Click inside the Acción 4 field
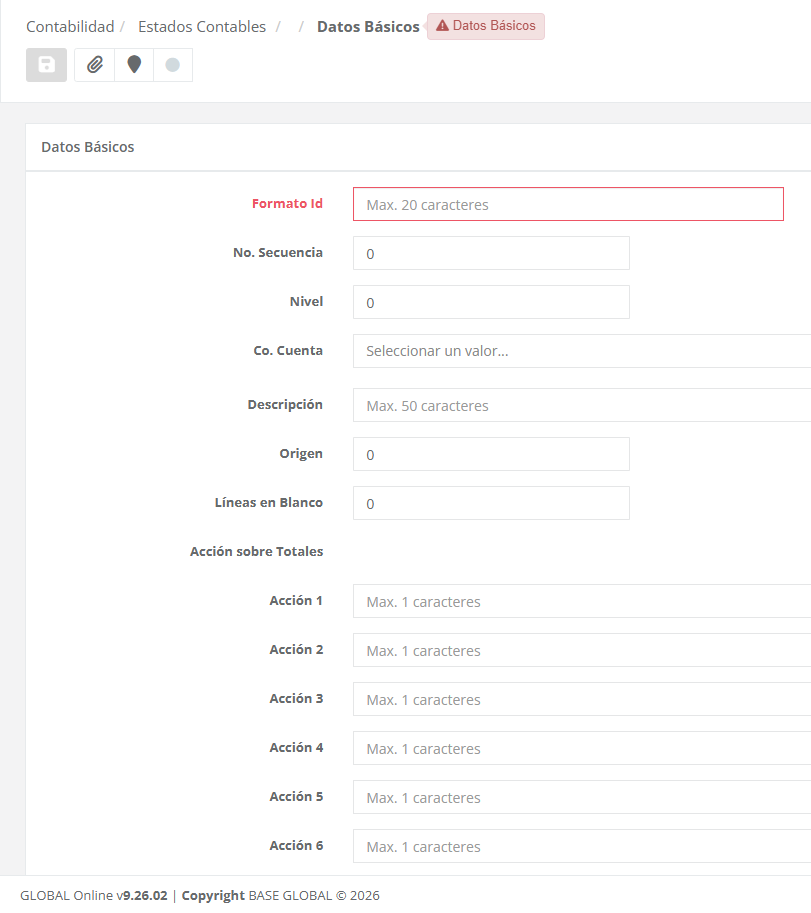 580,749
